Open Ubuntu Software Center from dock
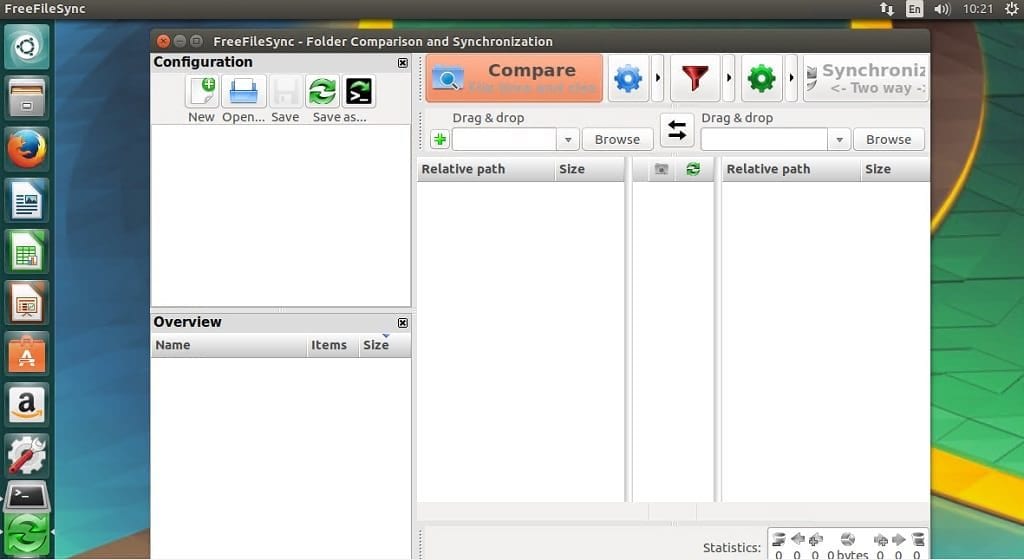Image resolution: width=1024 pixels, height=560 pixels. point(27,354)
